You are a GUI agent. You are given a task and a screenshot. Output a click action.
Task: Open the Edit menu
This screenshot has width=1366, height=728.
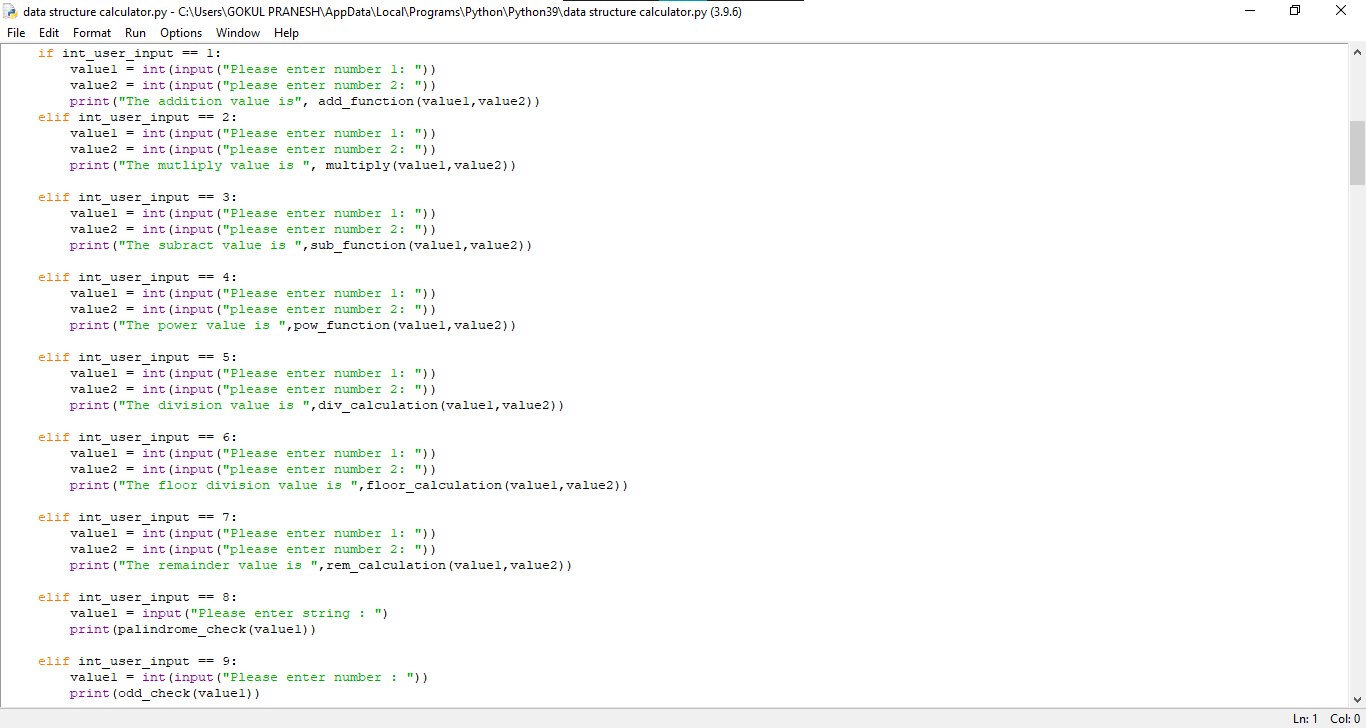pyautogui.click(x=49, y=33)
